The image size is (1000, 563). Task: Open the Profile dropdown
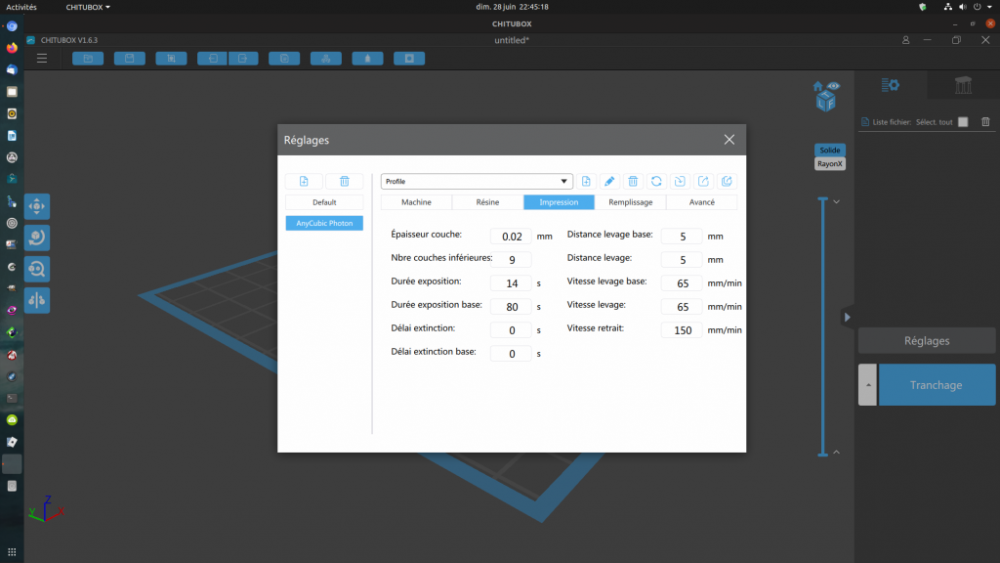[476, 182]
